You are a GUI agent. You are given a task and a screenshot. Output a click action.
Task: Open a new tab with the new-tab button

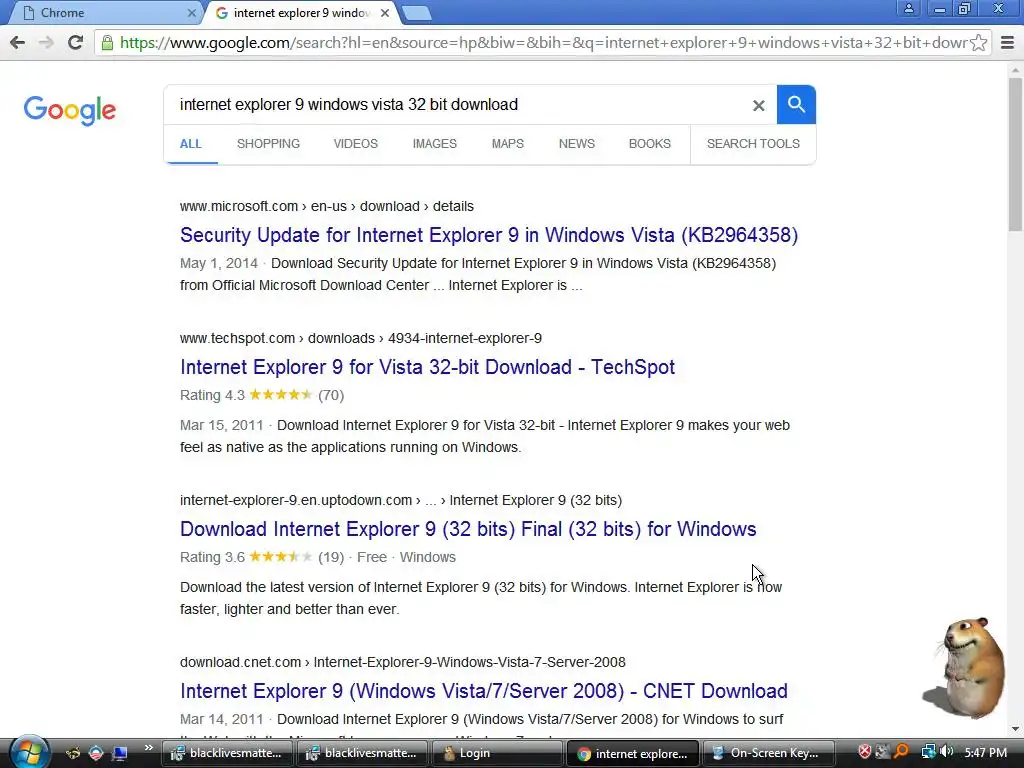(x=416, y=12)
